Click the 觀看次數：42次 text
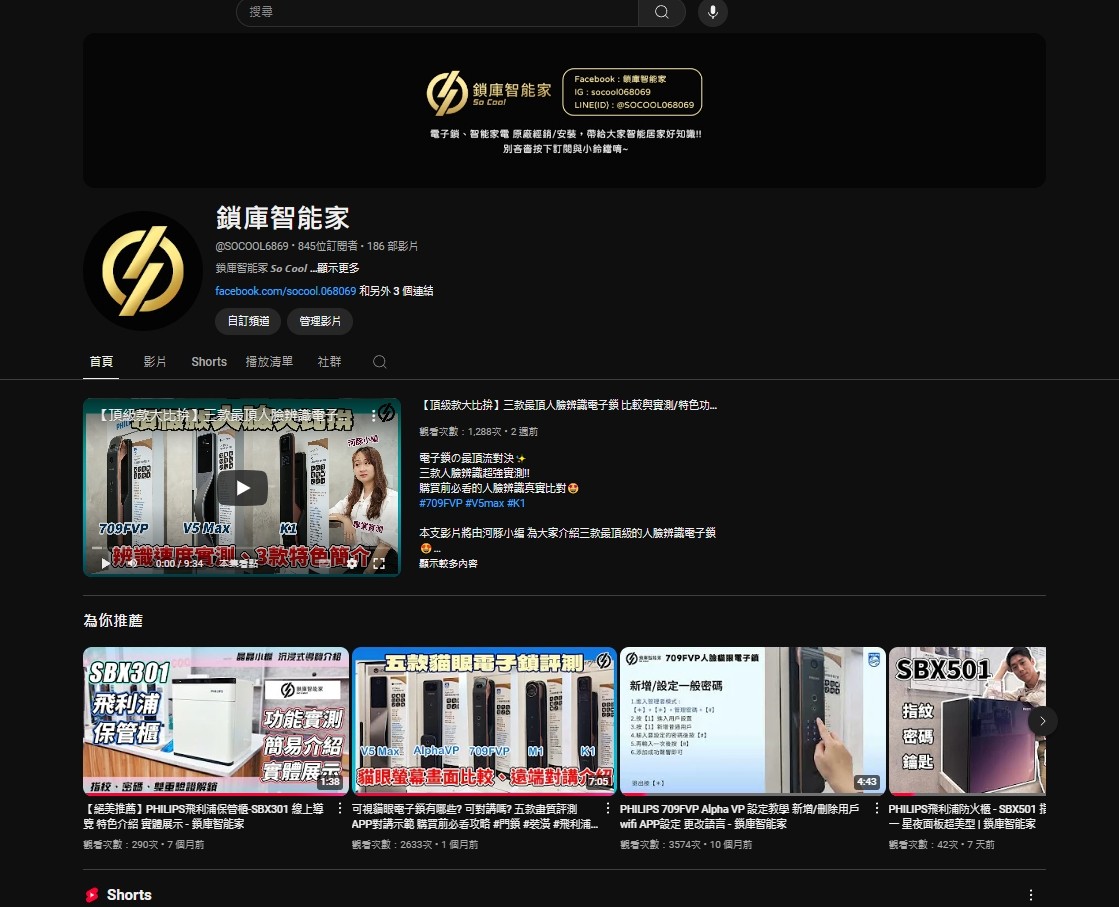Viewport: 1119px width, 907px height. click(923, 845)
